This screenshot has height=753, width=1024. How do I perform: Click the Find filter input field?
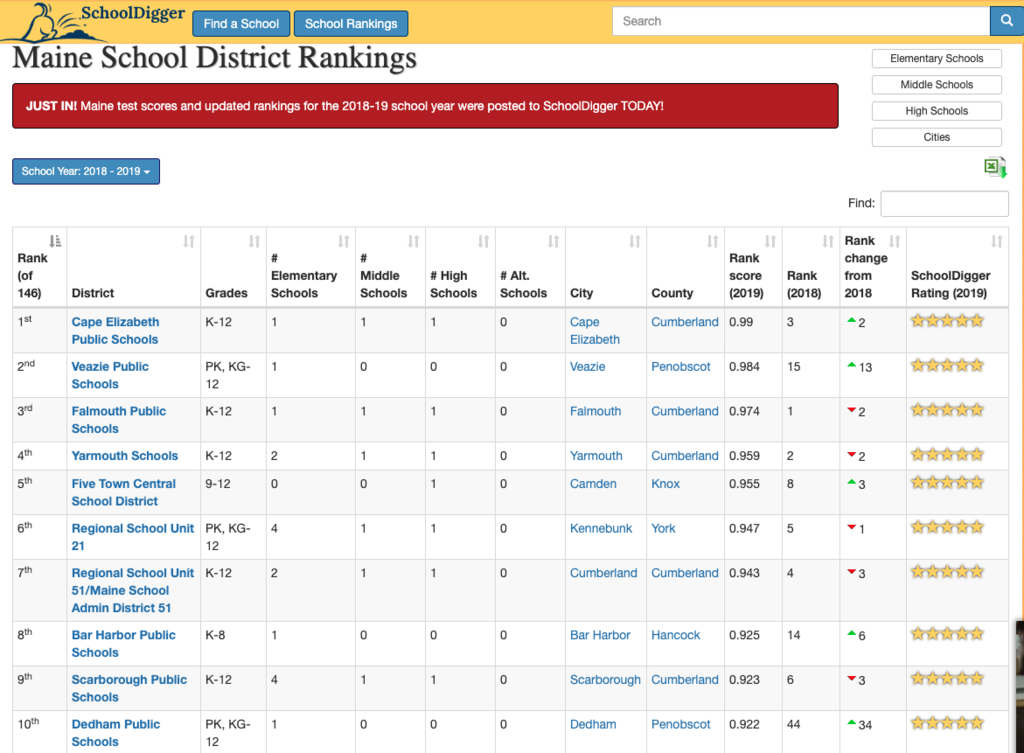(944, 203)
